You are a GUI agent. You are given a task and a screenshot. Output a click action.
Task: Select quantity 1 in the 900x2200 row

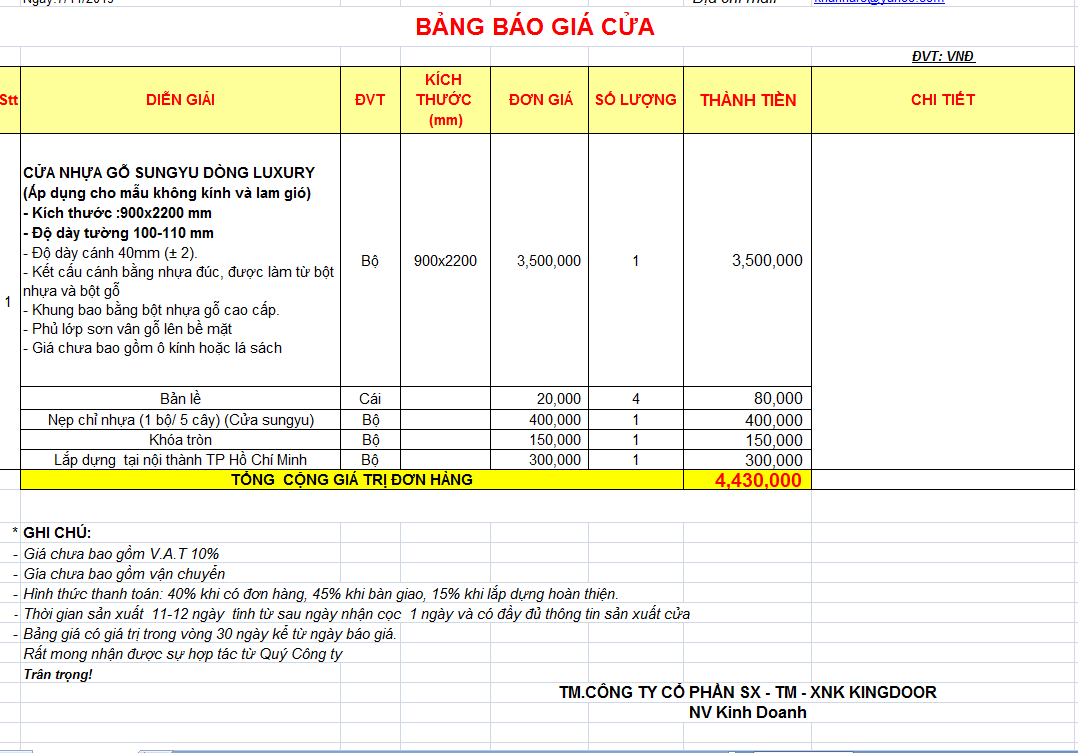pos(636,261)
